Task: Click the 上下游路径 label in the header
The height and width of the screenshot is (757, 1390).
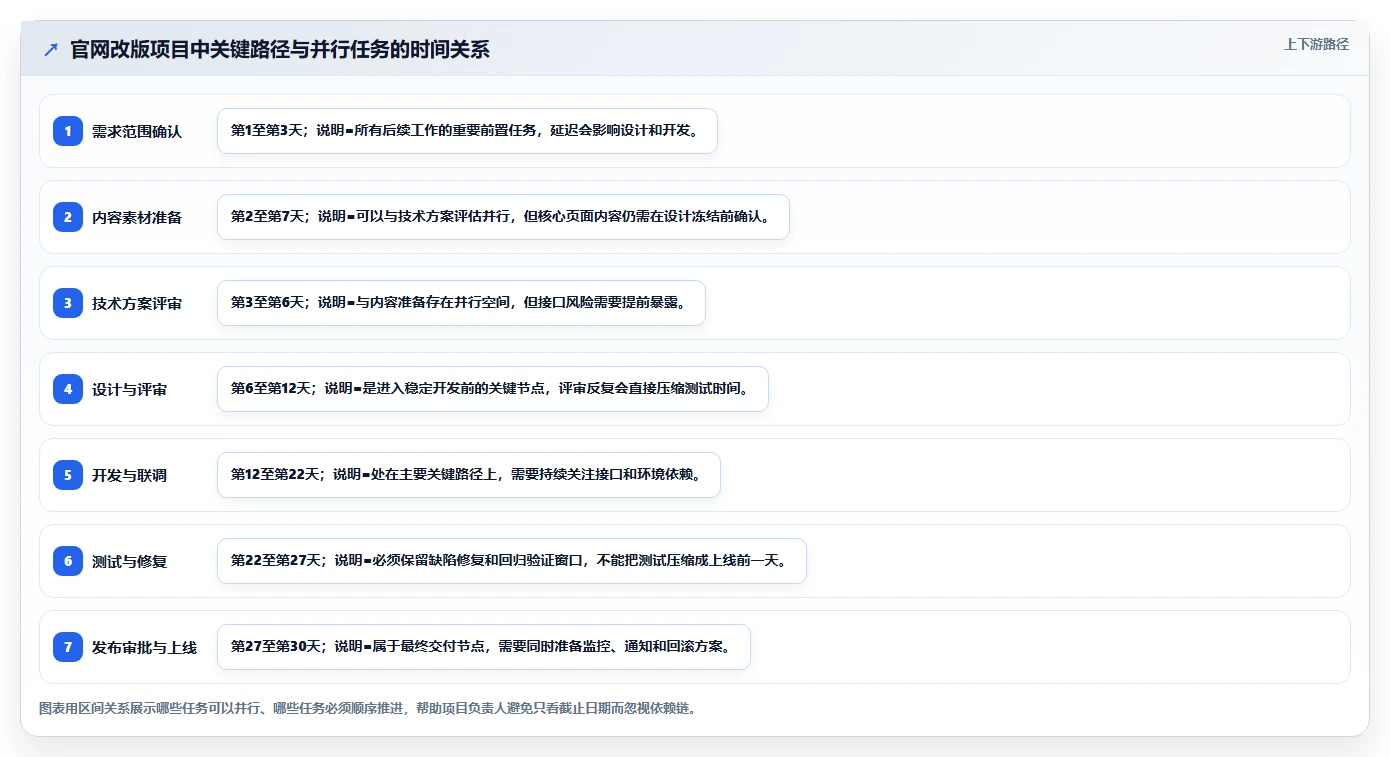Action: [x=1316, y=44]
